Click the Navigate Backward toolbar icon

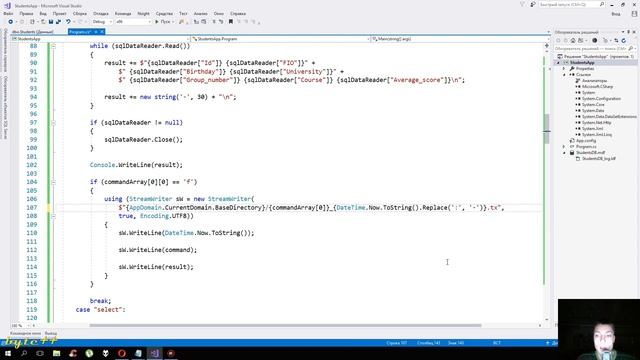pyautogui.click(x=10, y=22)
